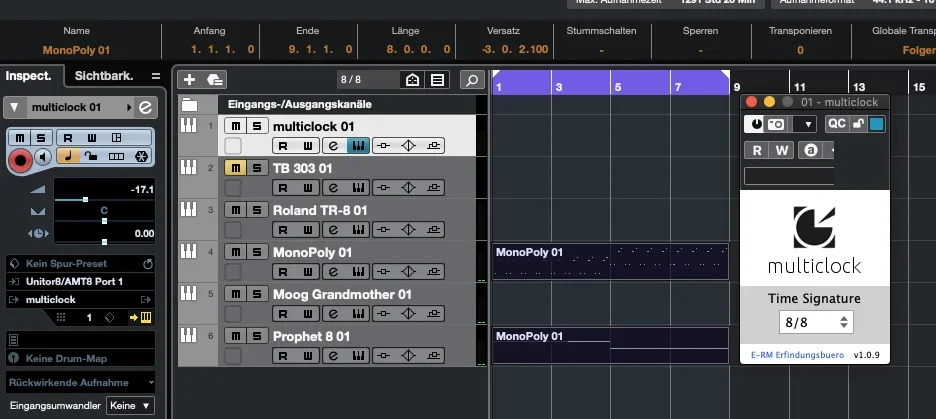Open the Time Signature 8/8 selector
Image resolution: width=936 pixels, height=419 pixels.
pyautogui.click(x=817, y=322)
